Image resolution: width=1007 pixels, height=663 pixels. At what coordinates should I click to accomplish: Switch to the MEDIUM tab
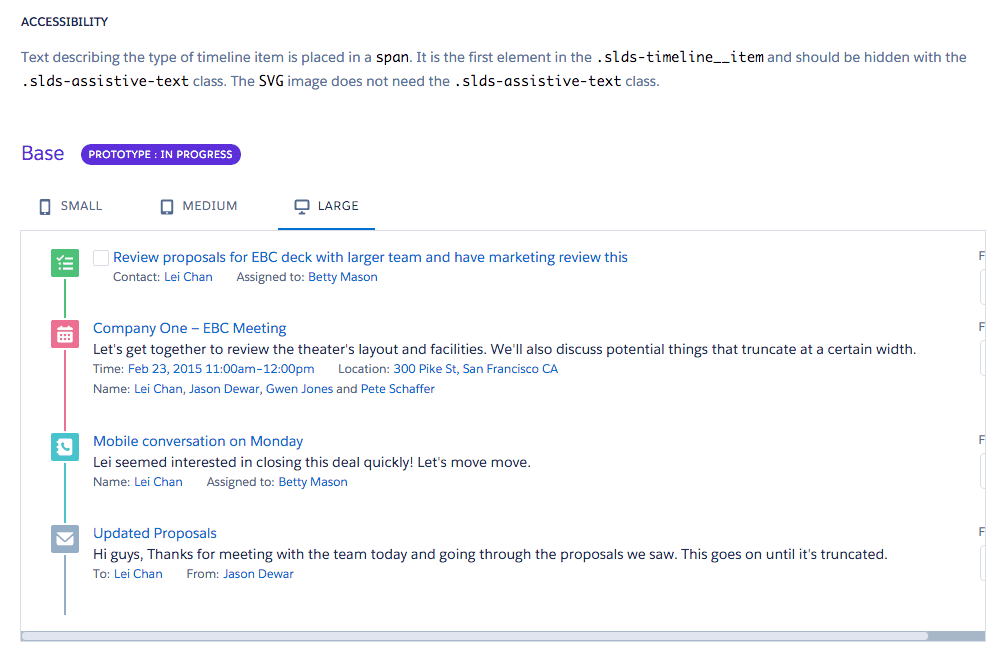pos(199,206)
